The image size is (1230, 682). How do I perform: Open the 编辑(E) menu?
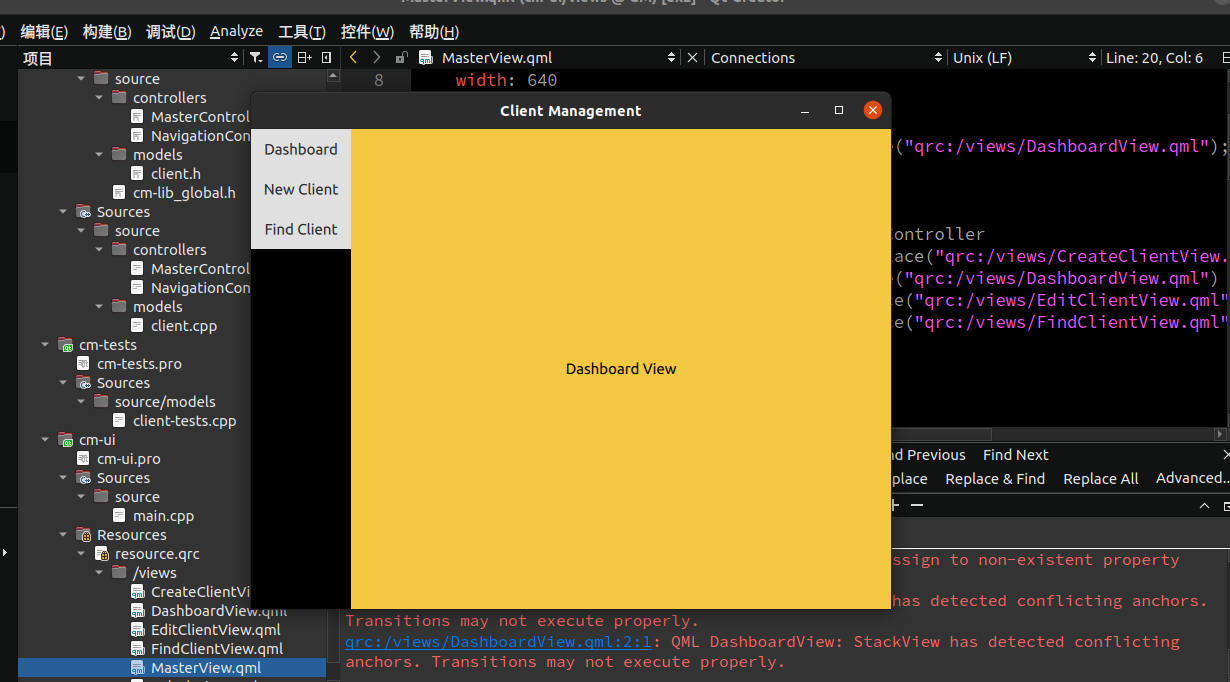pos(44,32)
